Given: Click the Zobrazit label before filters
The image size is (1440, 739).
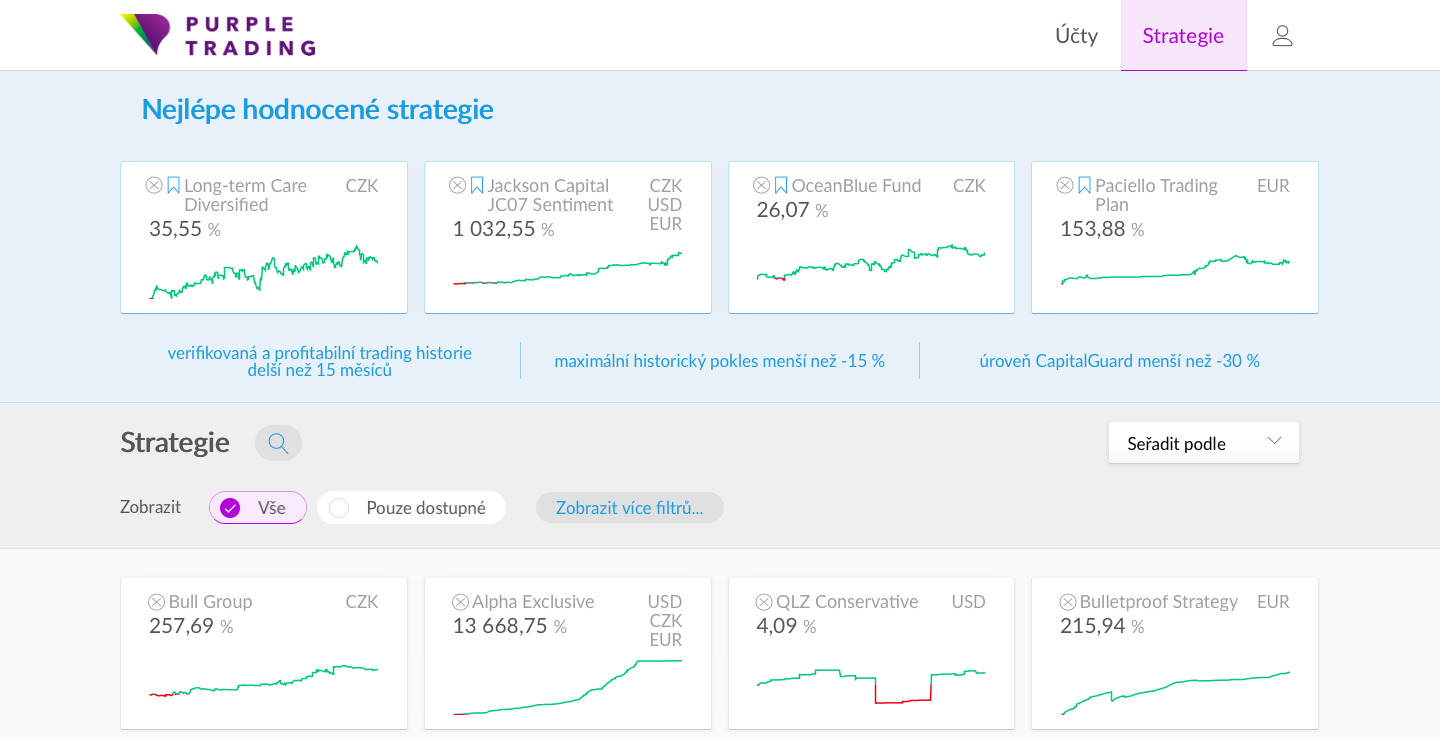Looking at the screenshot, I should click(150, 507).
